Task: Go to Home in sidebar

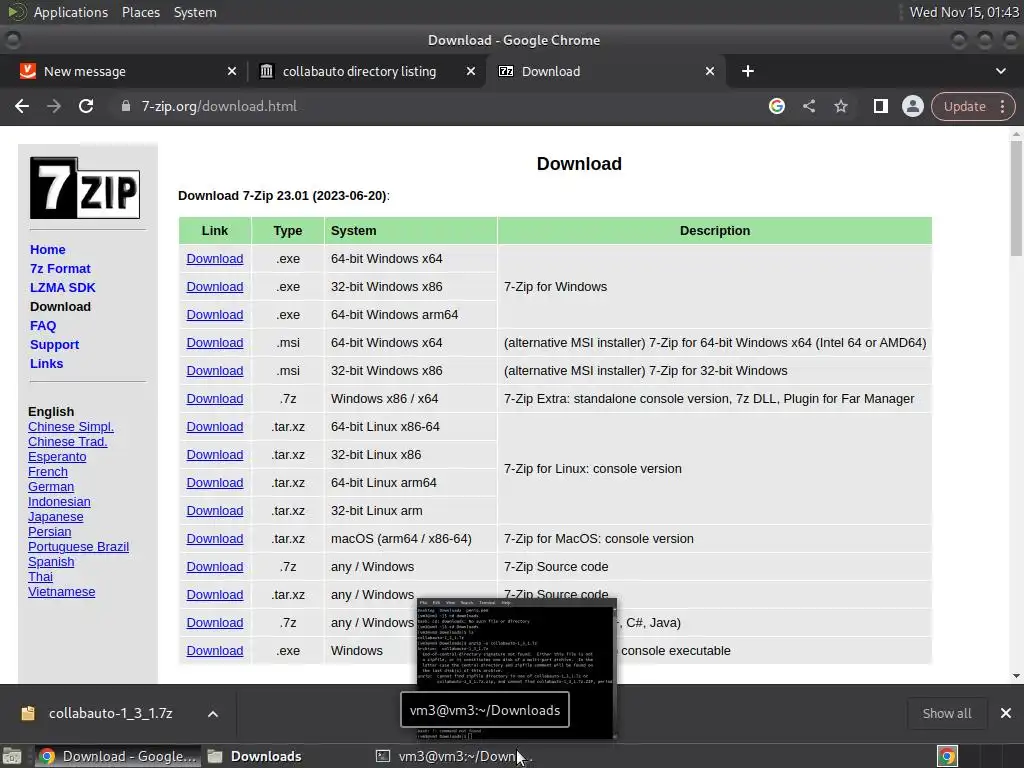Action: point(48,249)
